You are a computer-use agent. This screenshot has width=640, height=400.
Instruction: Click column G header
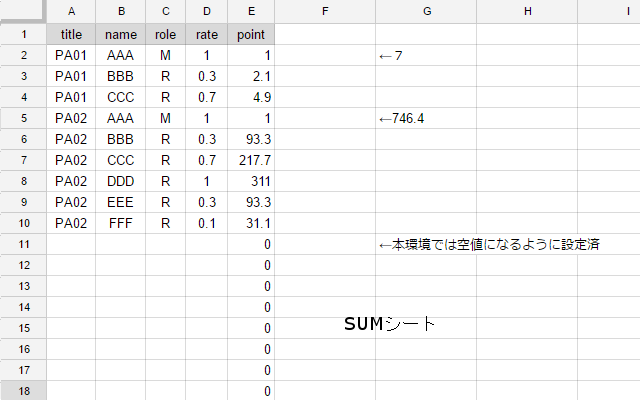[426, 10]
